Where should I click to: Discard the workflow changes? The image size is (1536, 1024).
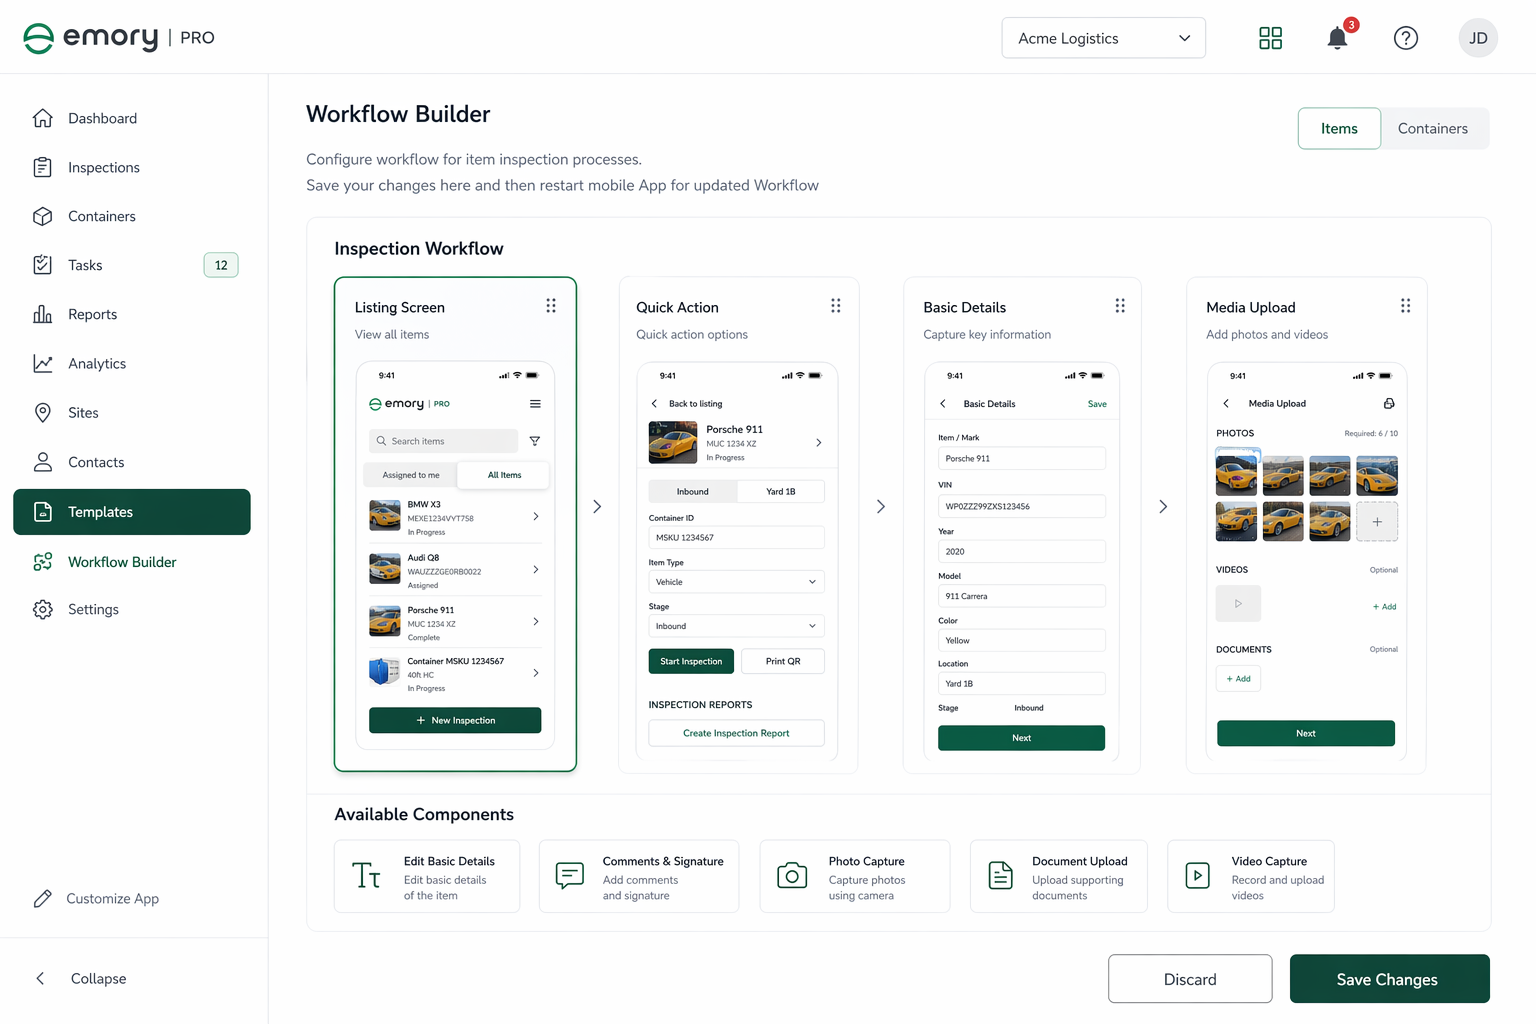[x=1189, y=979]
